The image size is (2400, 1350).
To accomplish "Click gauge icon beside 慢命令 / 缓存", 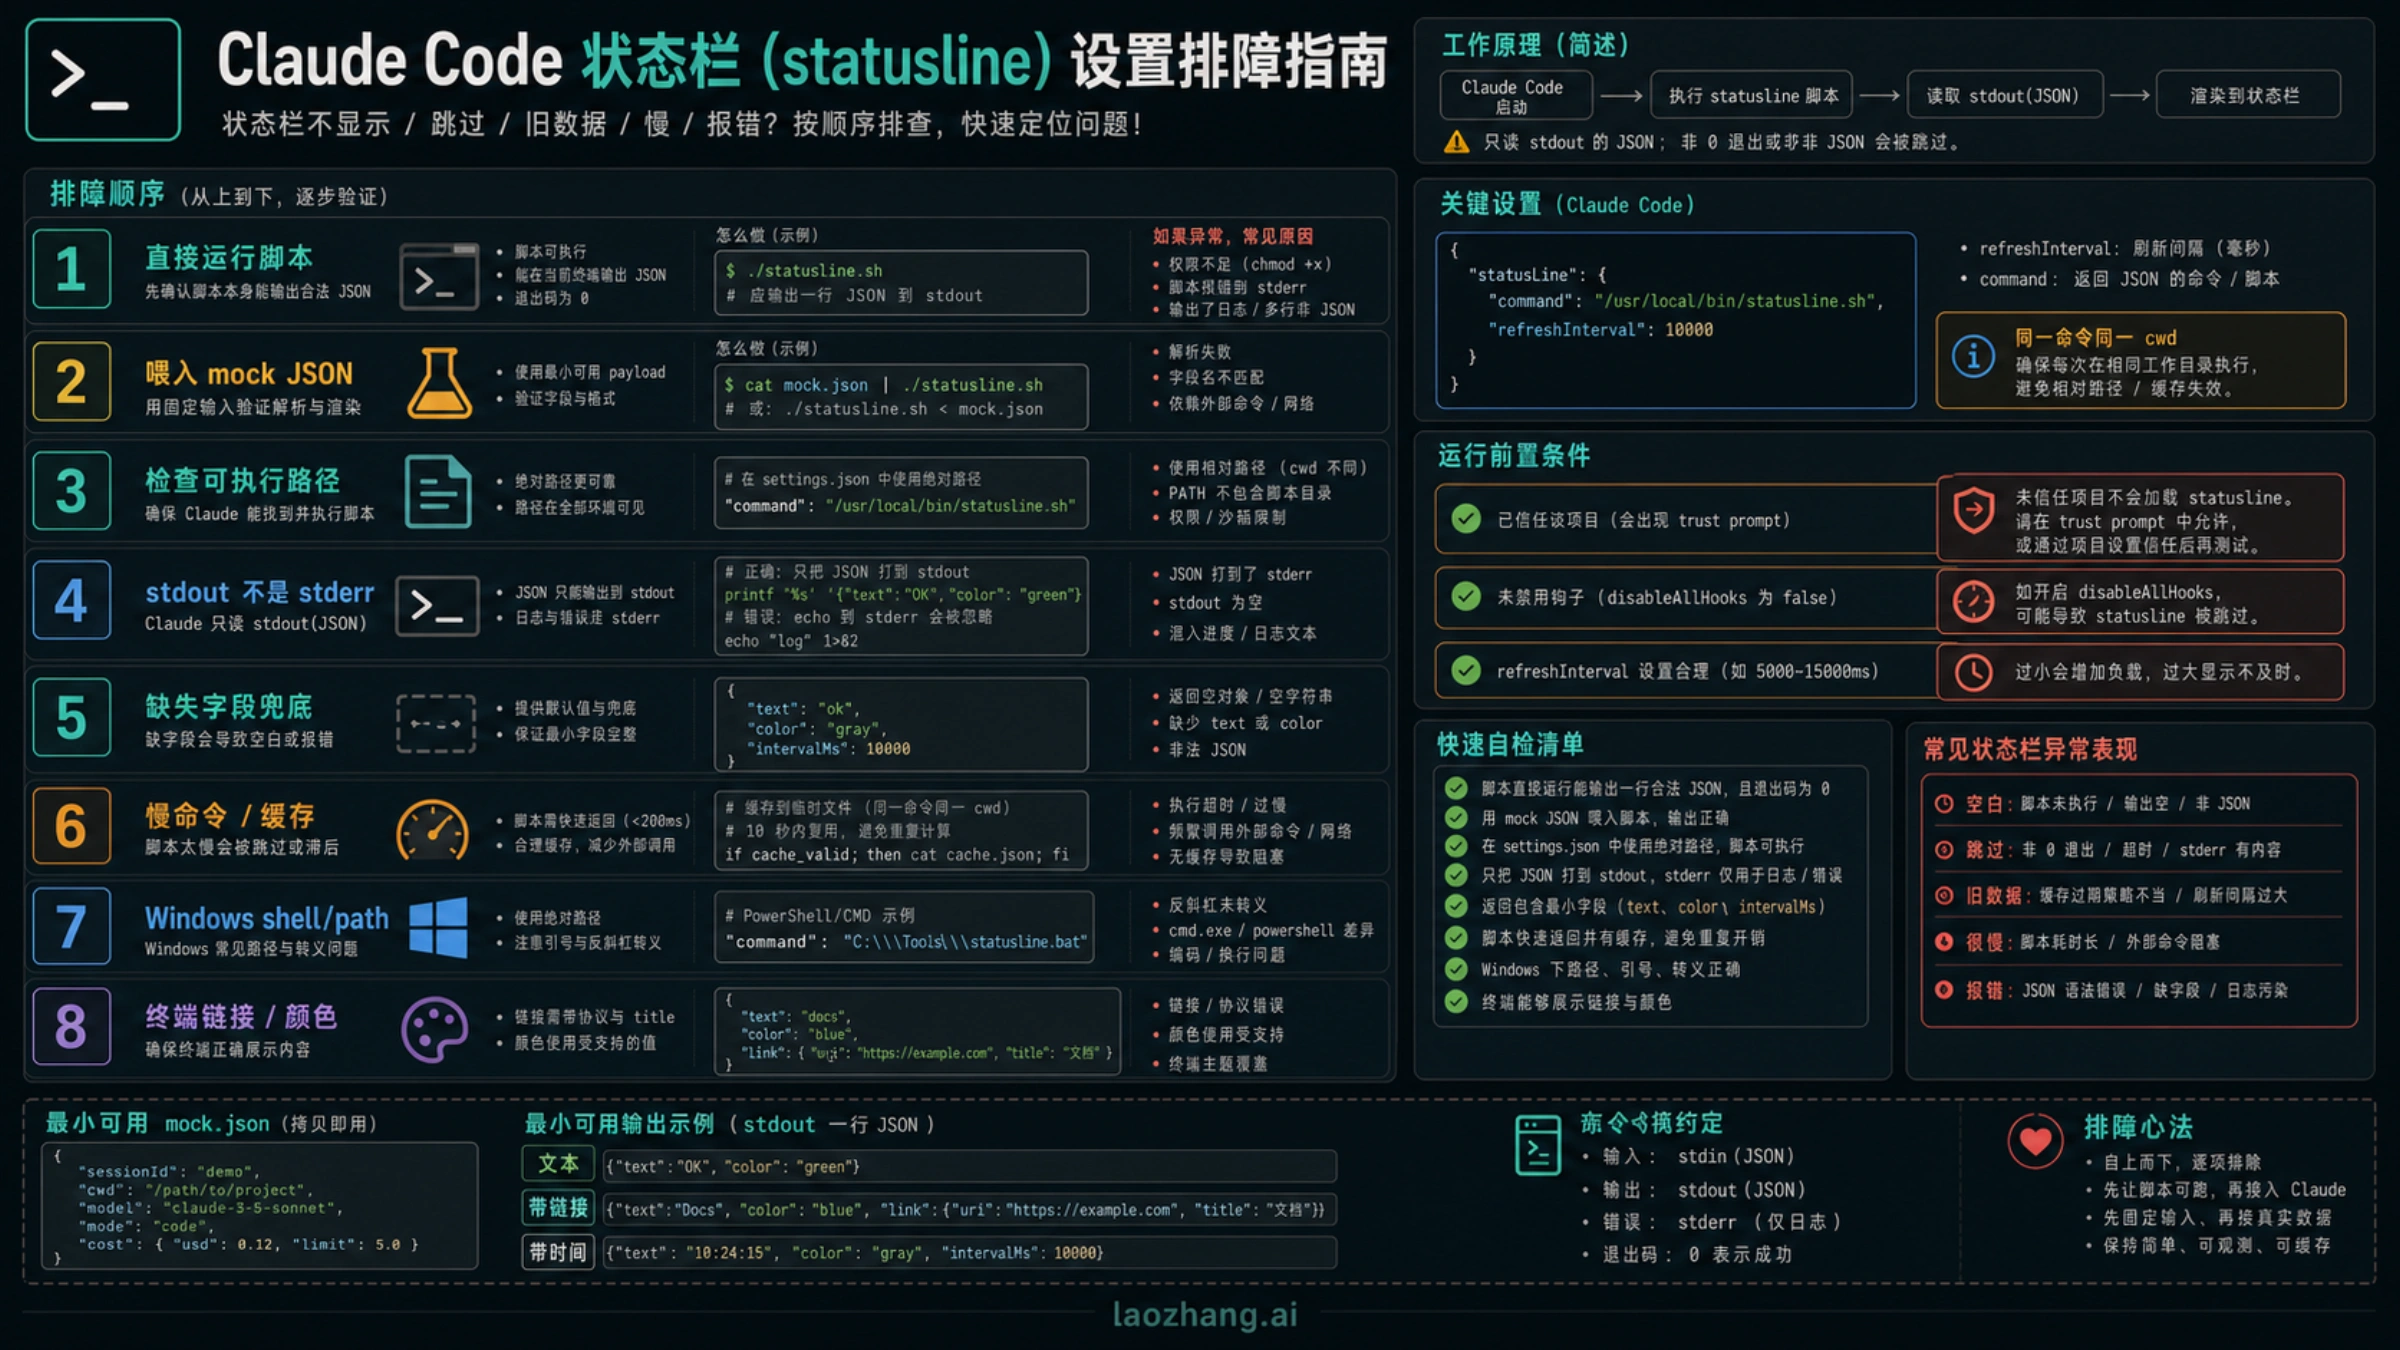I will 433,830.
